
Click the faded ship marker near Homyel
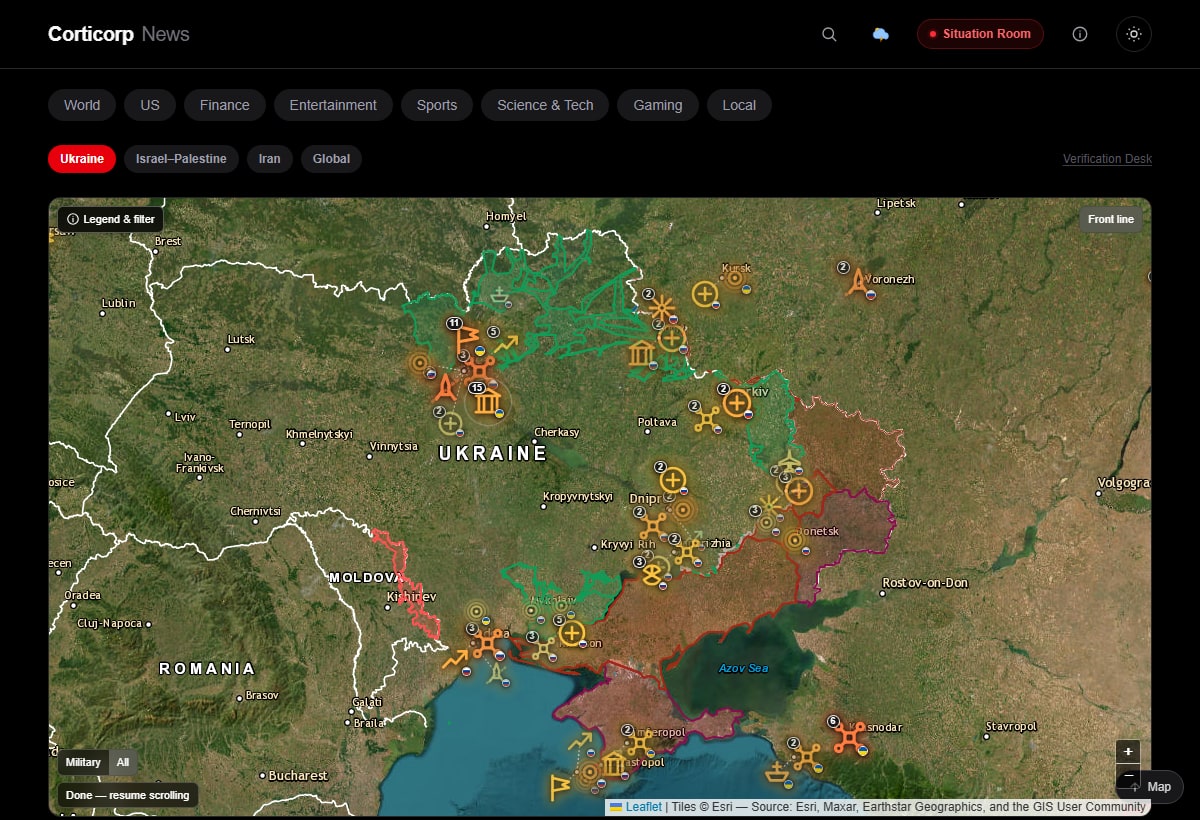(499, 293)
